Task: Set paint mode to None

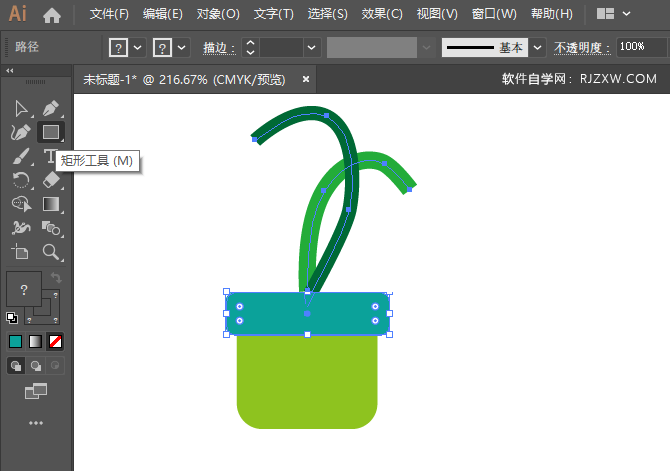Action: (55, 341)
